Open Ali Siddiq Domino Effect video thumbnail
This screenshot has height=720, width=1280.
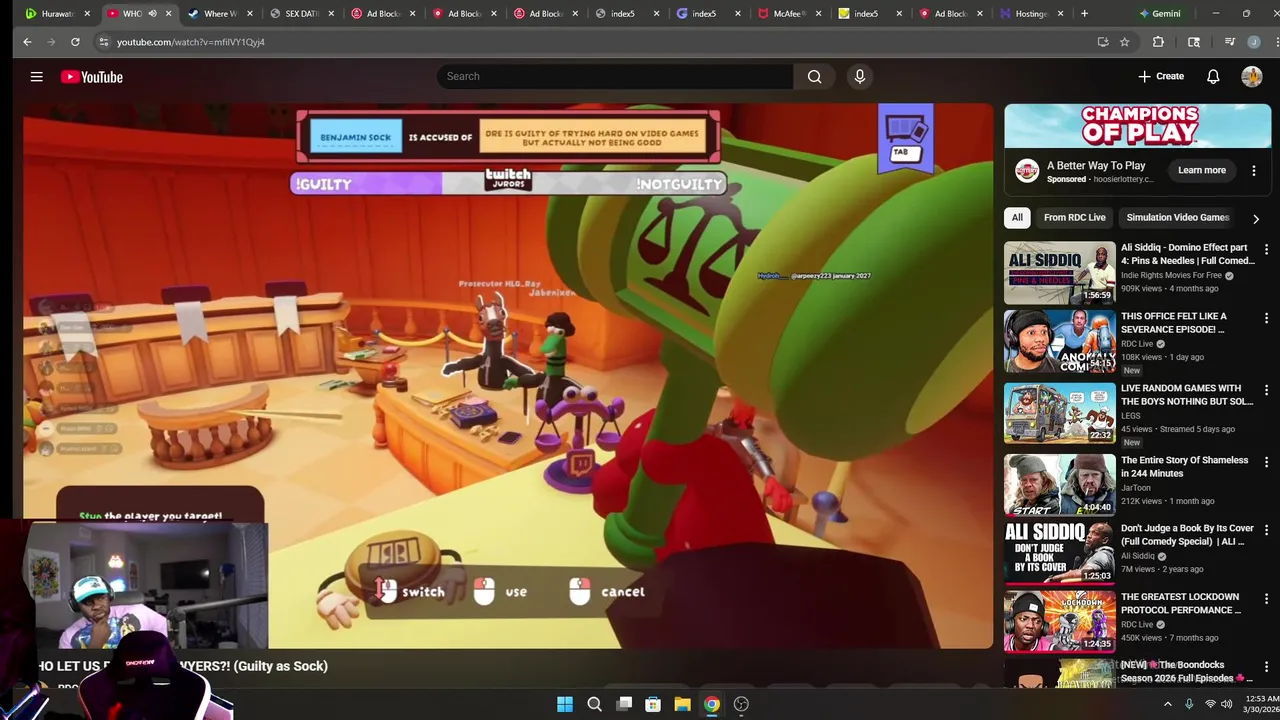(x=1059, y=272)
